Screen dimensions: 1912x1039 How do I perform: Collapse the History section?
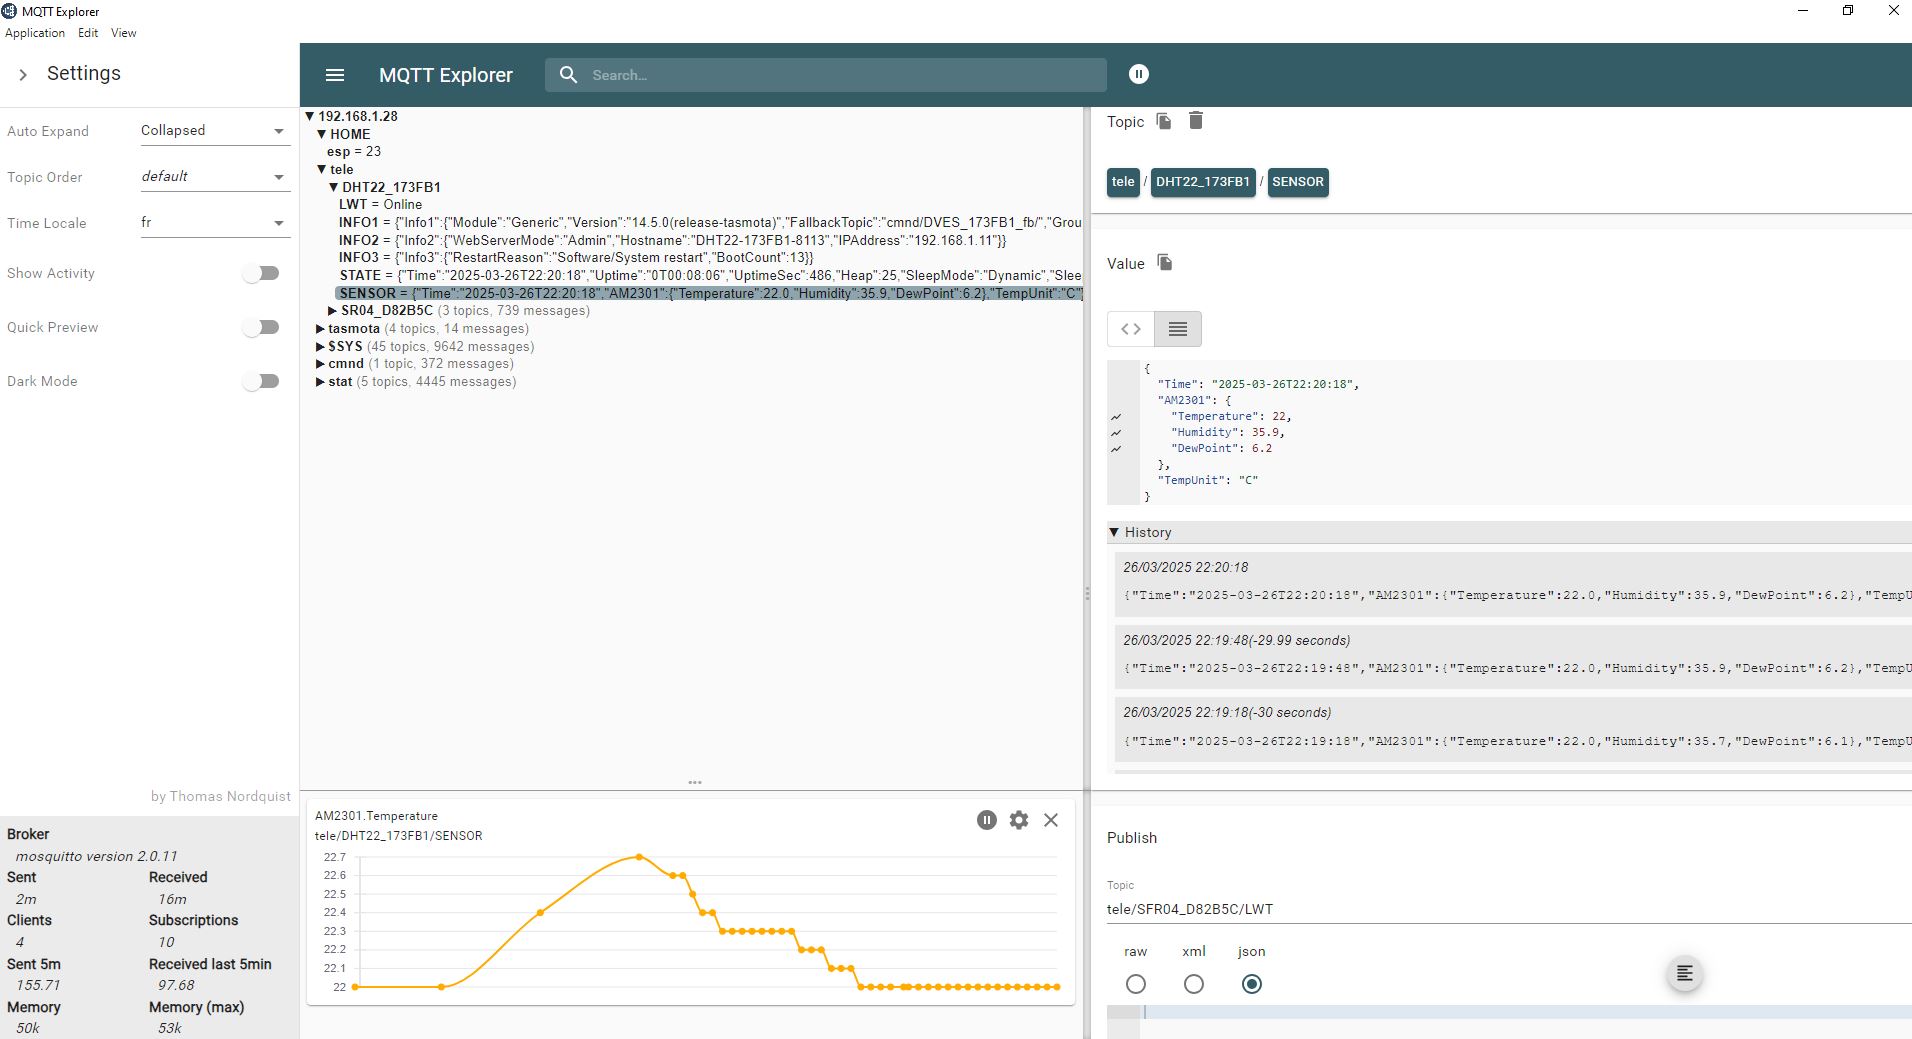pyautogui.click(x=1114, y=532)
